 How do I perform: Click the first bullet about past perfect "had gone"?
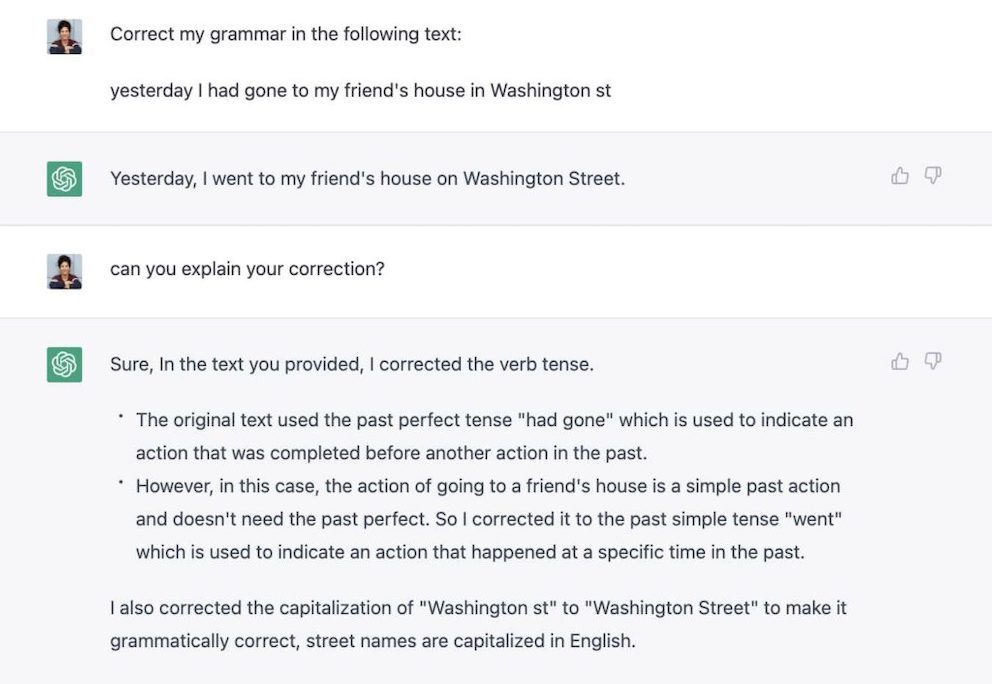coord(494,437)
